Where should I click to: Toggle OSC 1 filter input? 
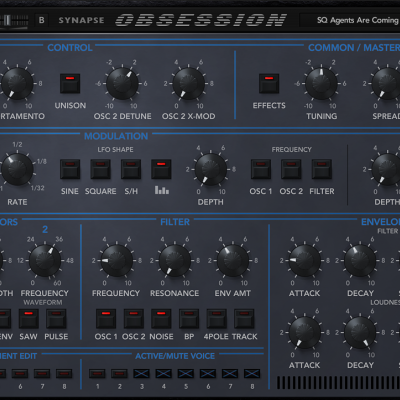106,319
